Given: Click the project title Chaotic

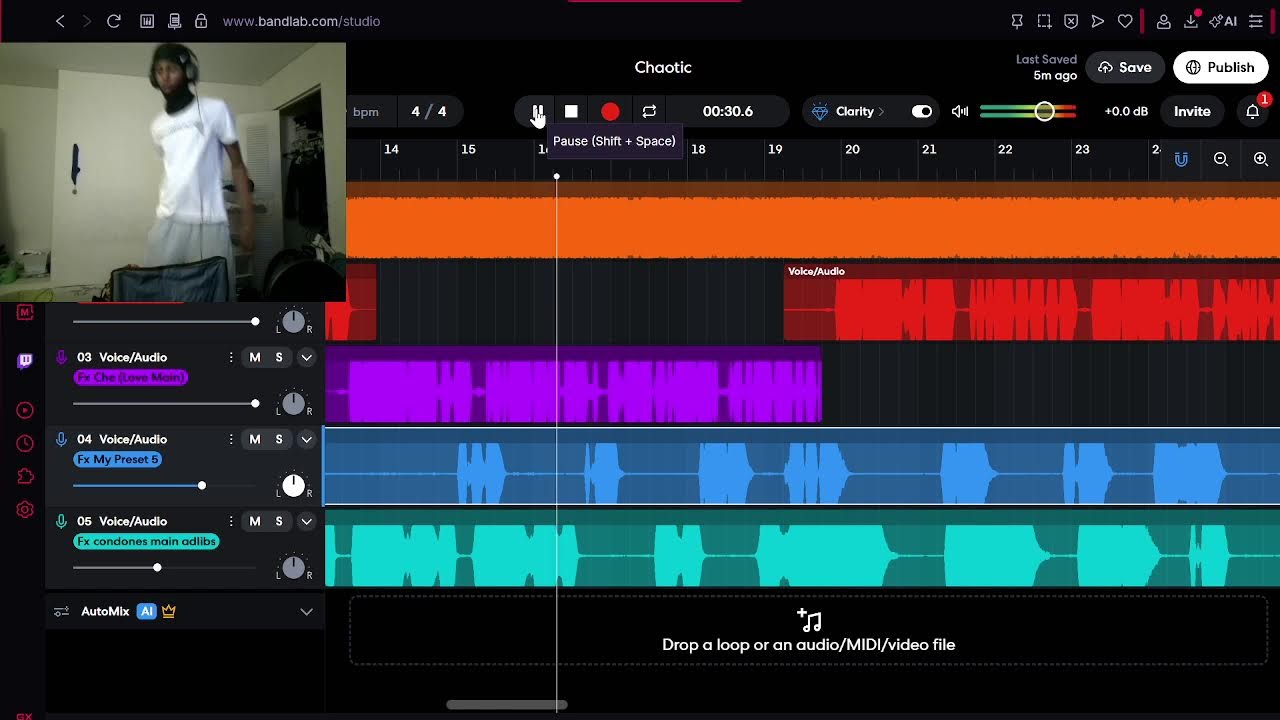Looking at the screenshot, I should [x=663, y=67].
